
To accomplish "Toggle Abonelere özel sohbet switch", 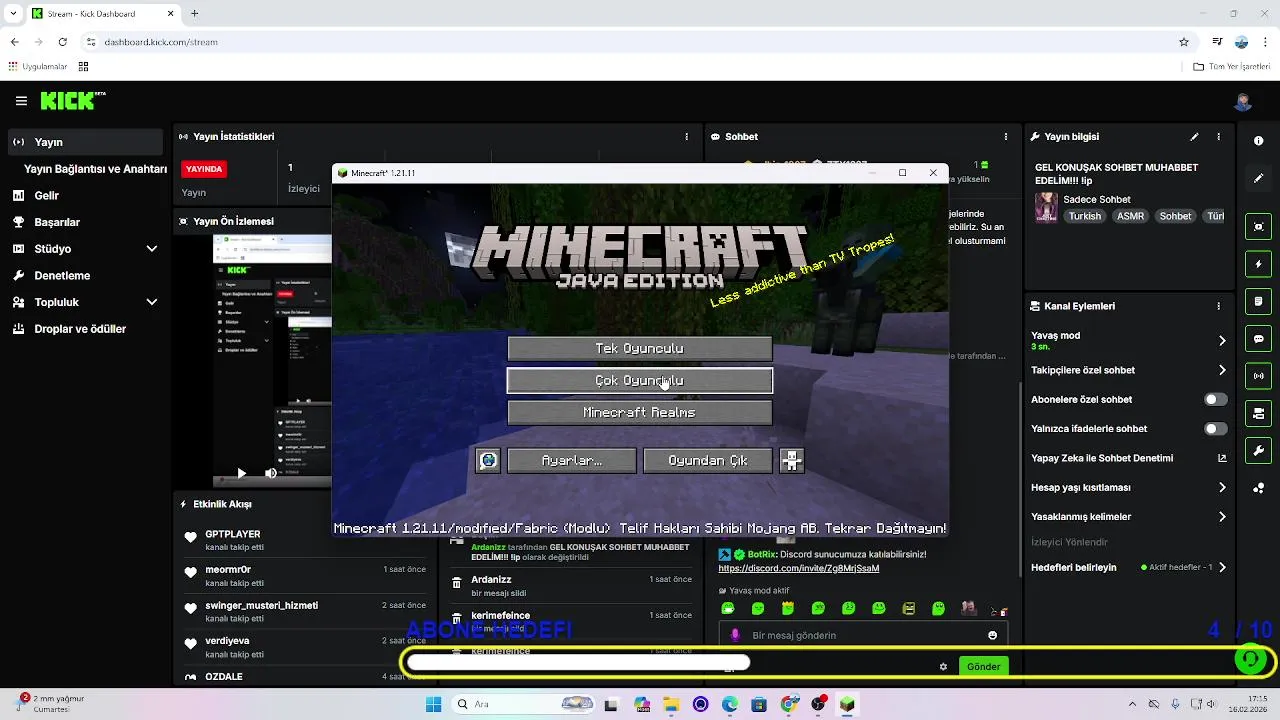I will (1215, 399).
